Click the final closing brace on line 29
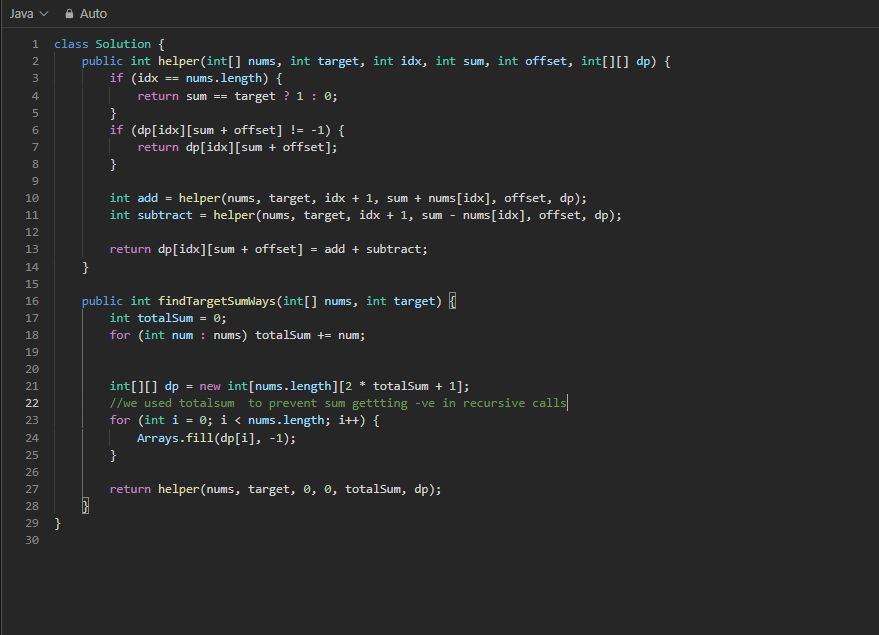Viewport: 879px width, 635px height. click(57, 523)
